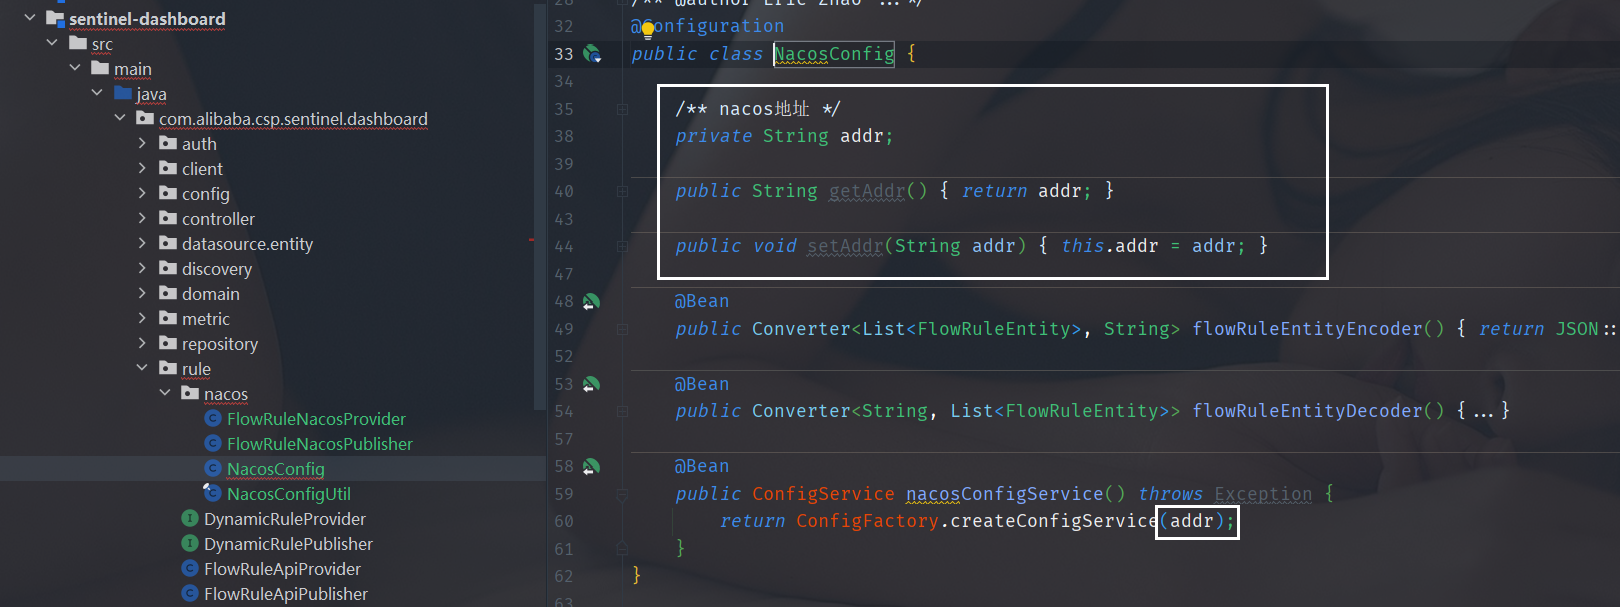Select the controller package label
Viewport: 1620px width, 607px height.
pyautogui.click(x=218, y=219)
